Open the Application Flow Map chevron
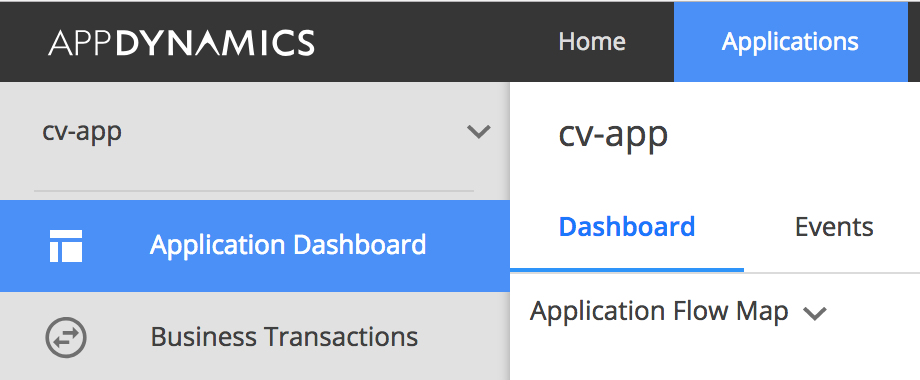Image resolution: width=920 pixels, height=380 pixels. click(x=814, y=314)
